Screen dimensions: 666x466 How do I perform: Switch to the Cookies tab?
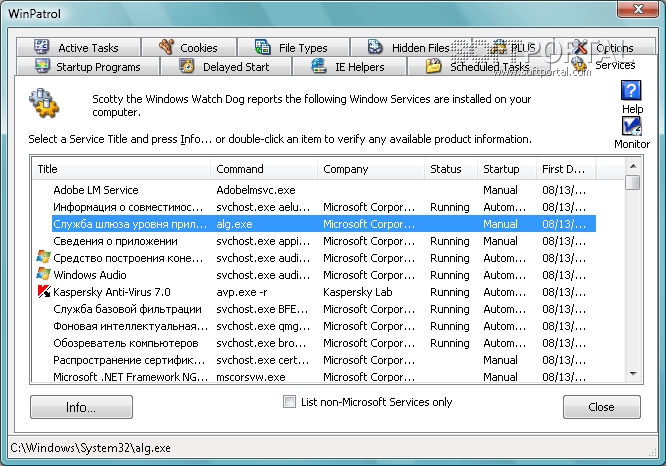click(189, 47)
